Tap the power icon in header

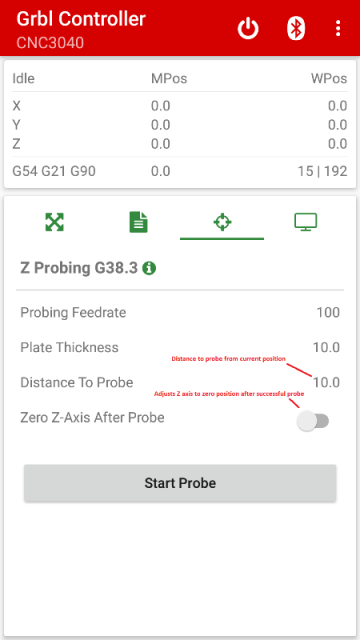coord(248,29)
